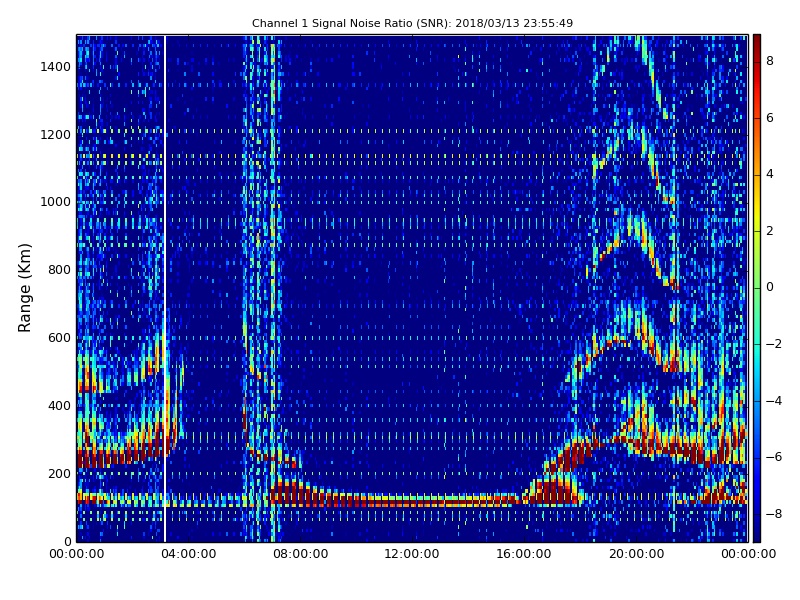800x600 pixels.
Task: Click the 12:00:00 time axis label
Action: tap(412, 554)
